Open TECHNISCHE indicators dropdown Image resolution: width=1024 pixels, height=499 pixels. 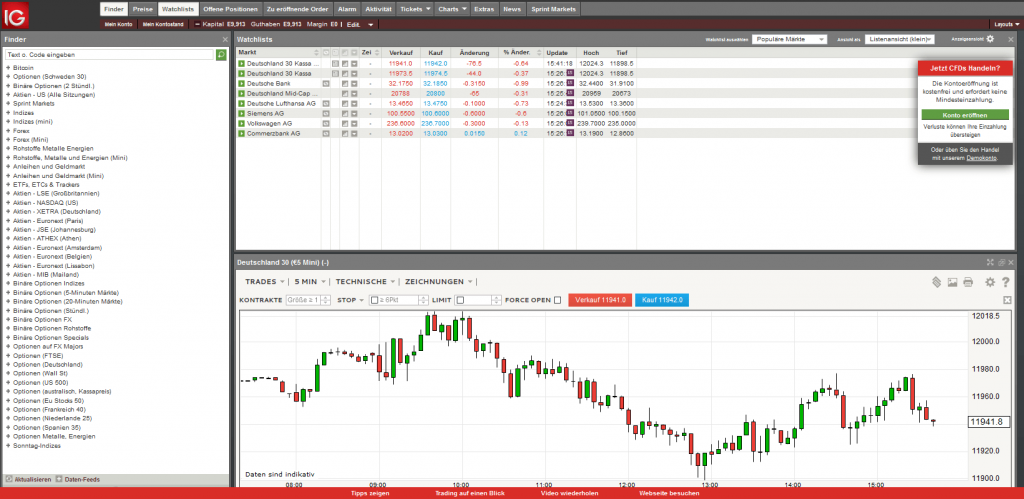(366, 282)
